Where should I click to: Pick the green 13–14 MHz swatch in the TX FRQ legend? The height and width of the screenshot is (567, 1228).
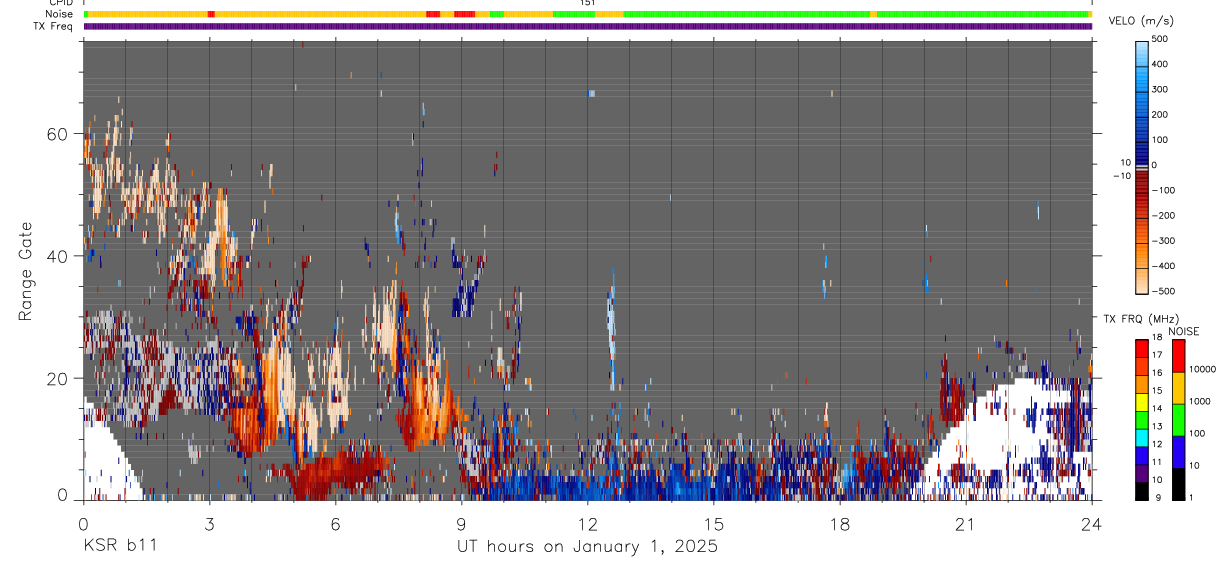[1142, 418]
